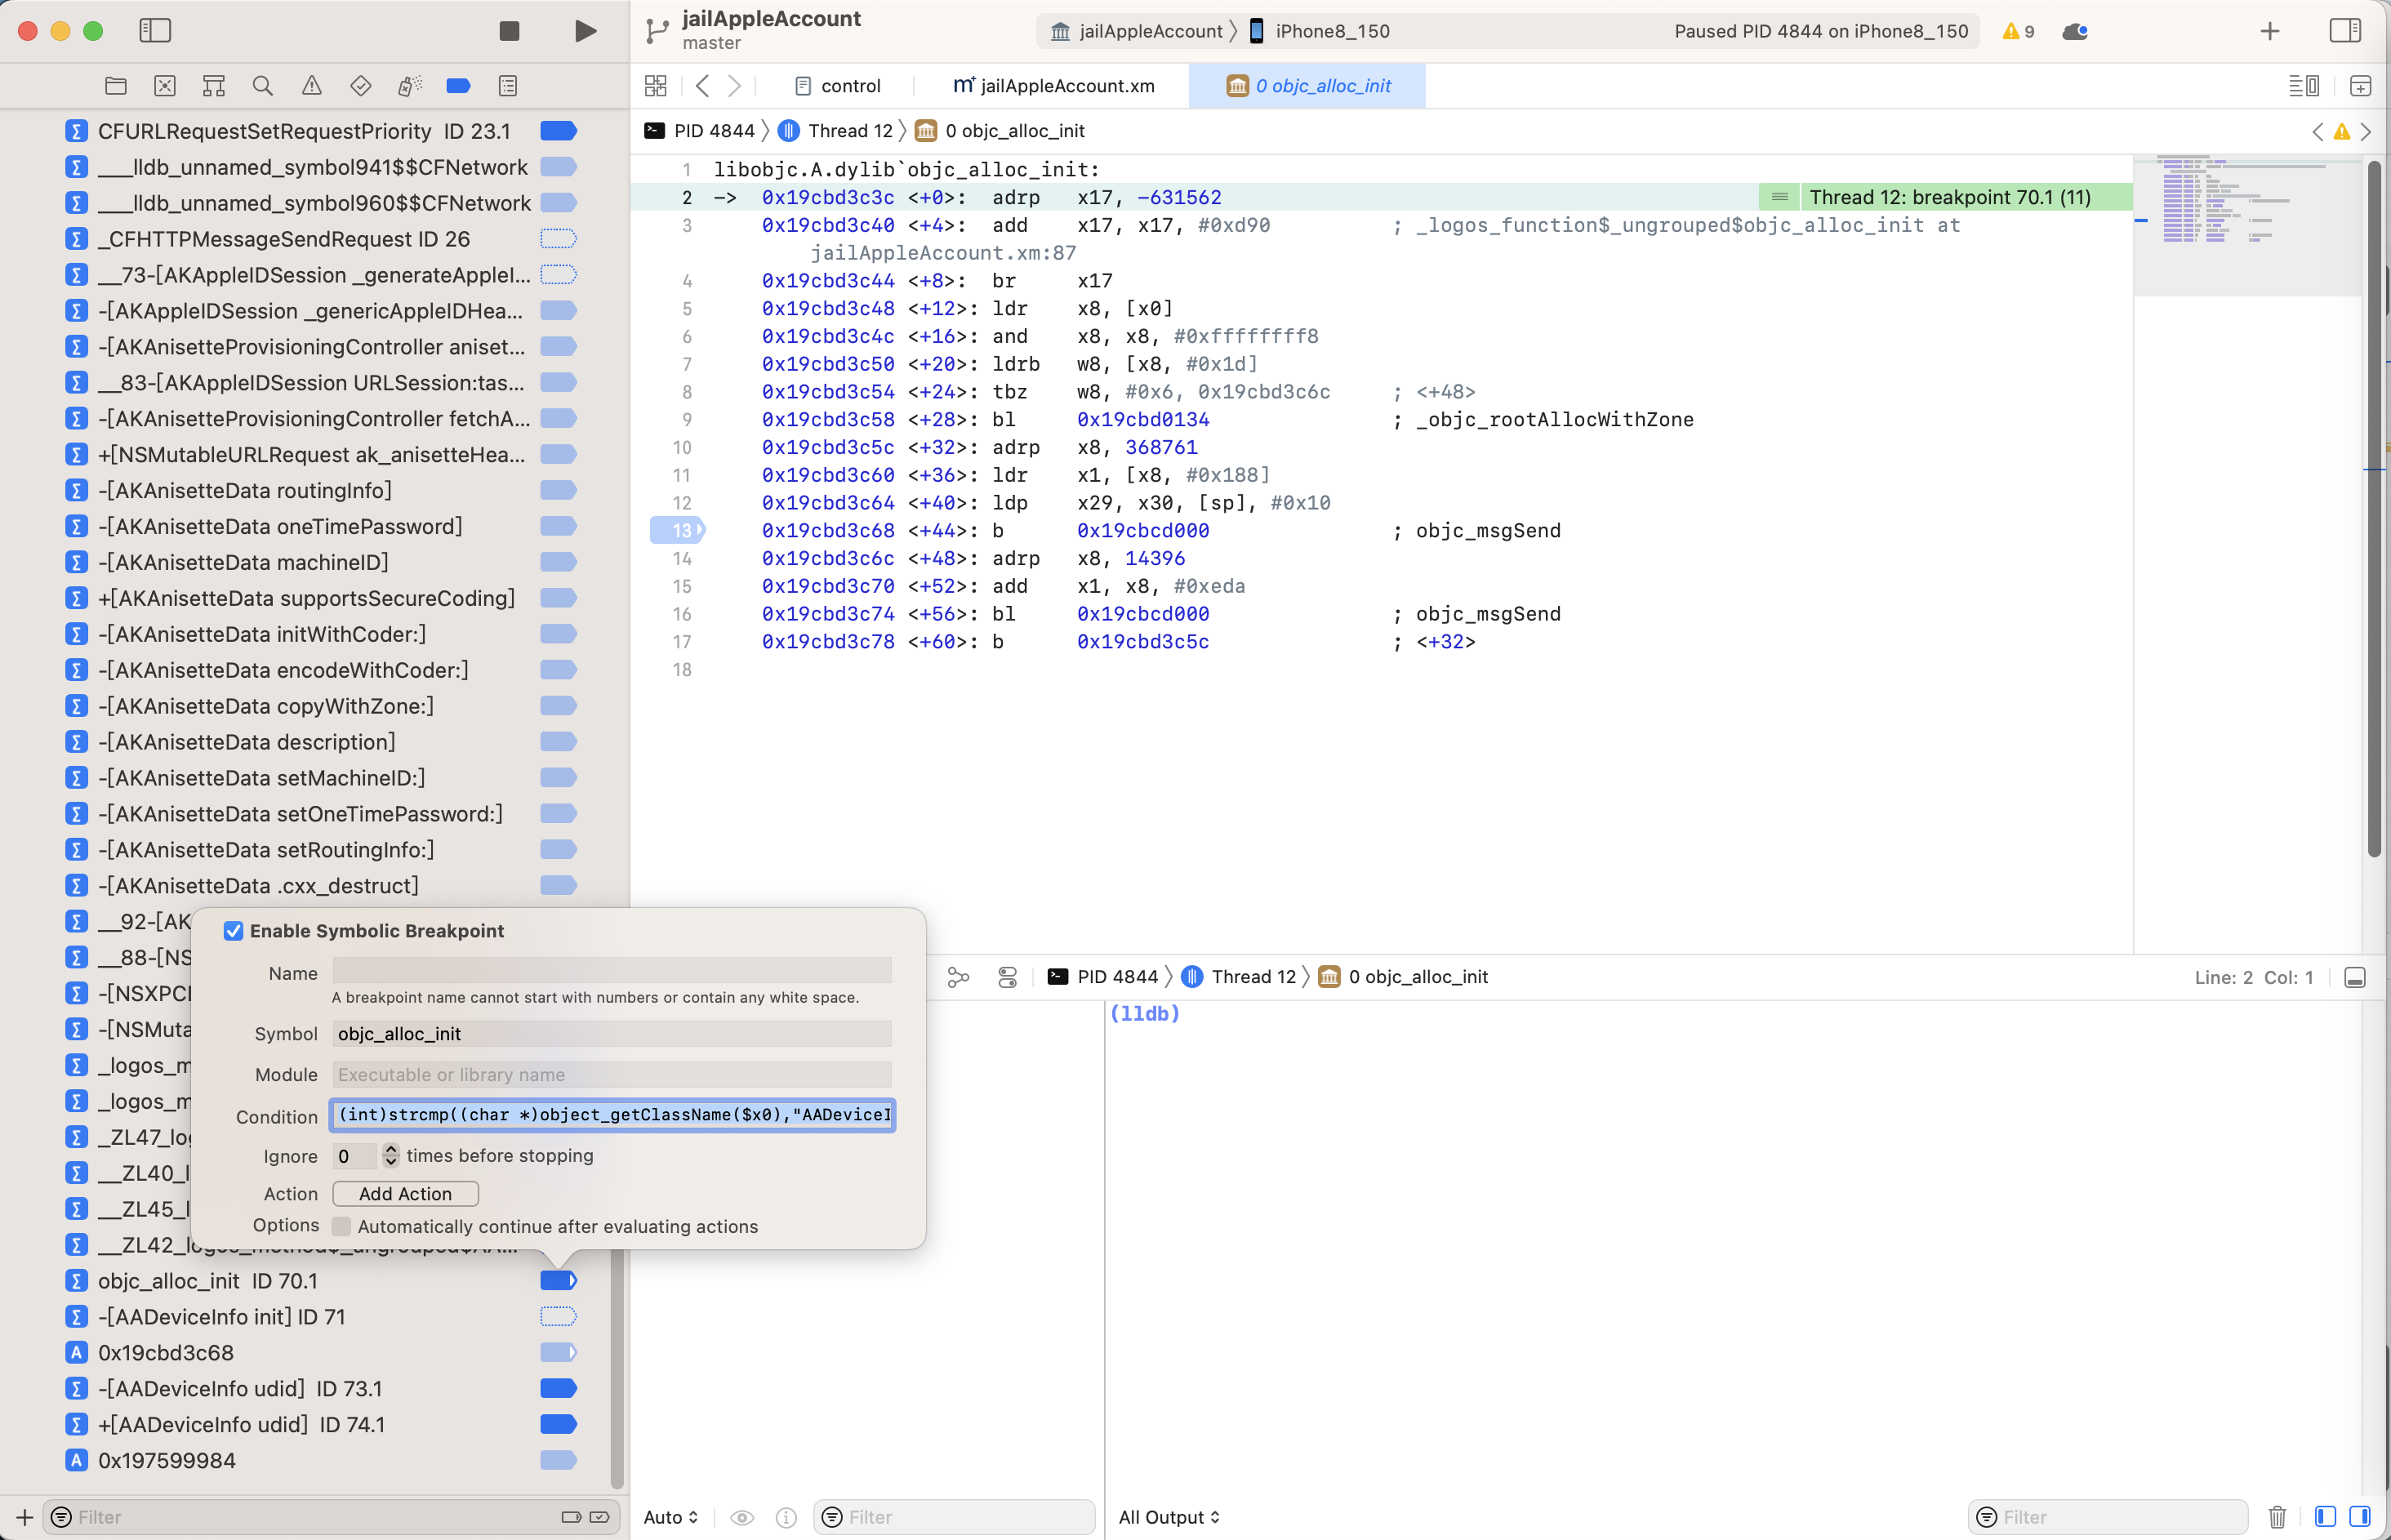Screen dimensions: 2391x1540
Task: Open the test navigator diamond icon
Action: click(361, 86)
